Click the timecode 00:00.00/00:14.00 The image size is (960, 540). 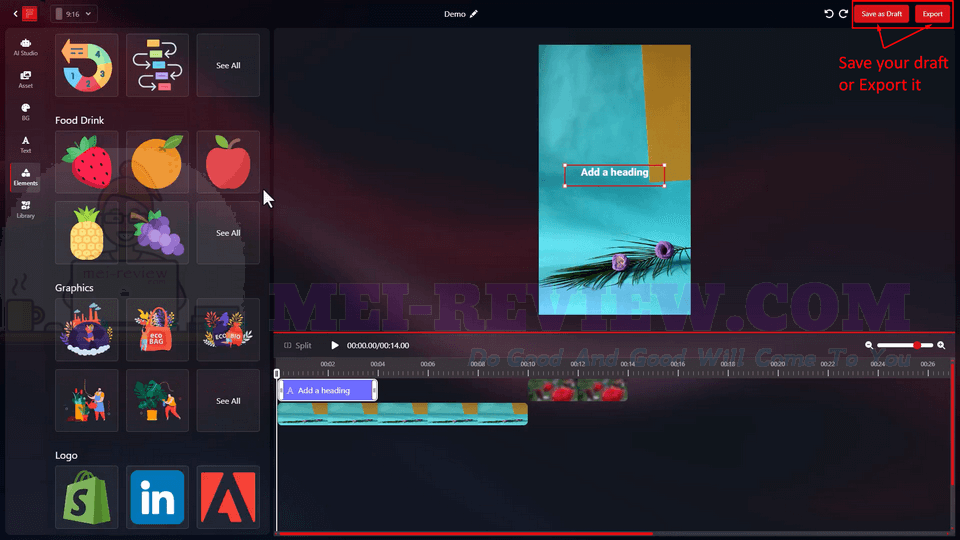[x=378, y=345]
